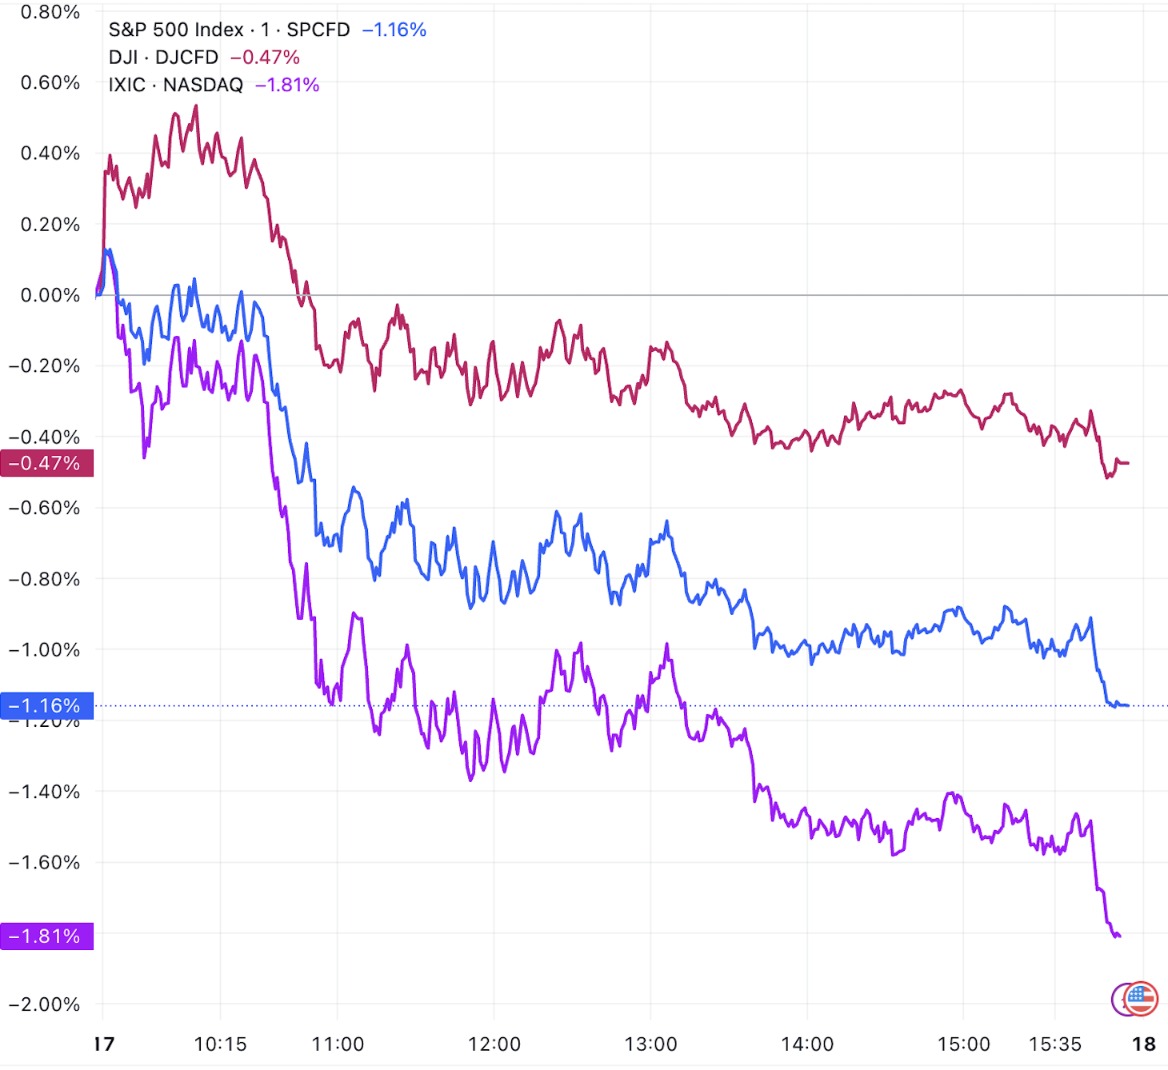Screen dimensions: 1168x1070
Task: Click the purple circle icon behind the flag
Action: coord(1123,997)
